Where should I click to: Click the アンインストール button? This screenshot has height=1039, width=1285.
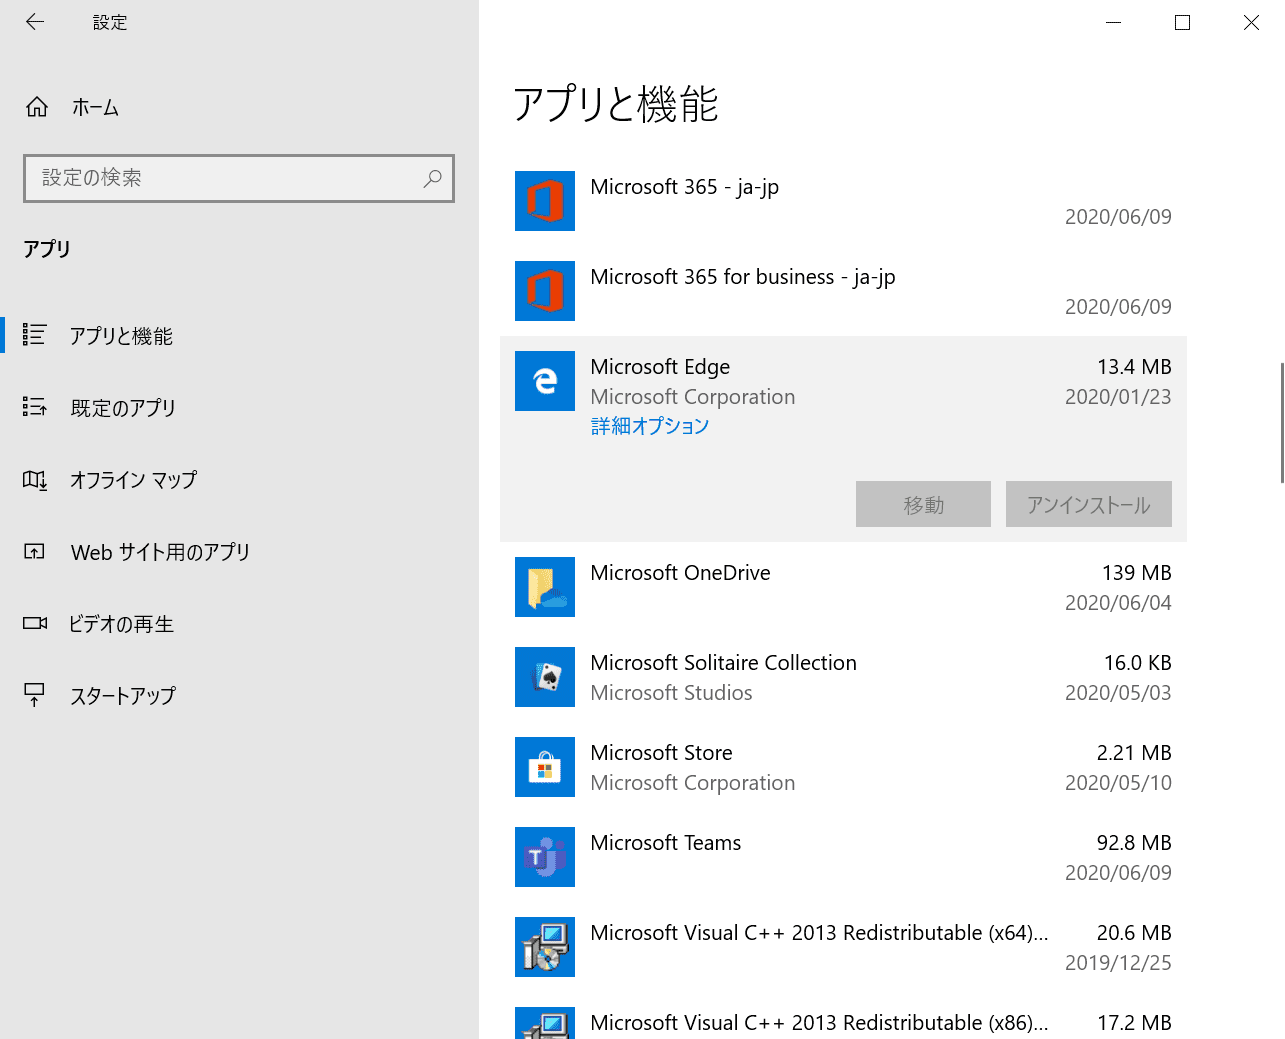pos(1089,504)
